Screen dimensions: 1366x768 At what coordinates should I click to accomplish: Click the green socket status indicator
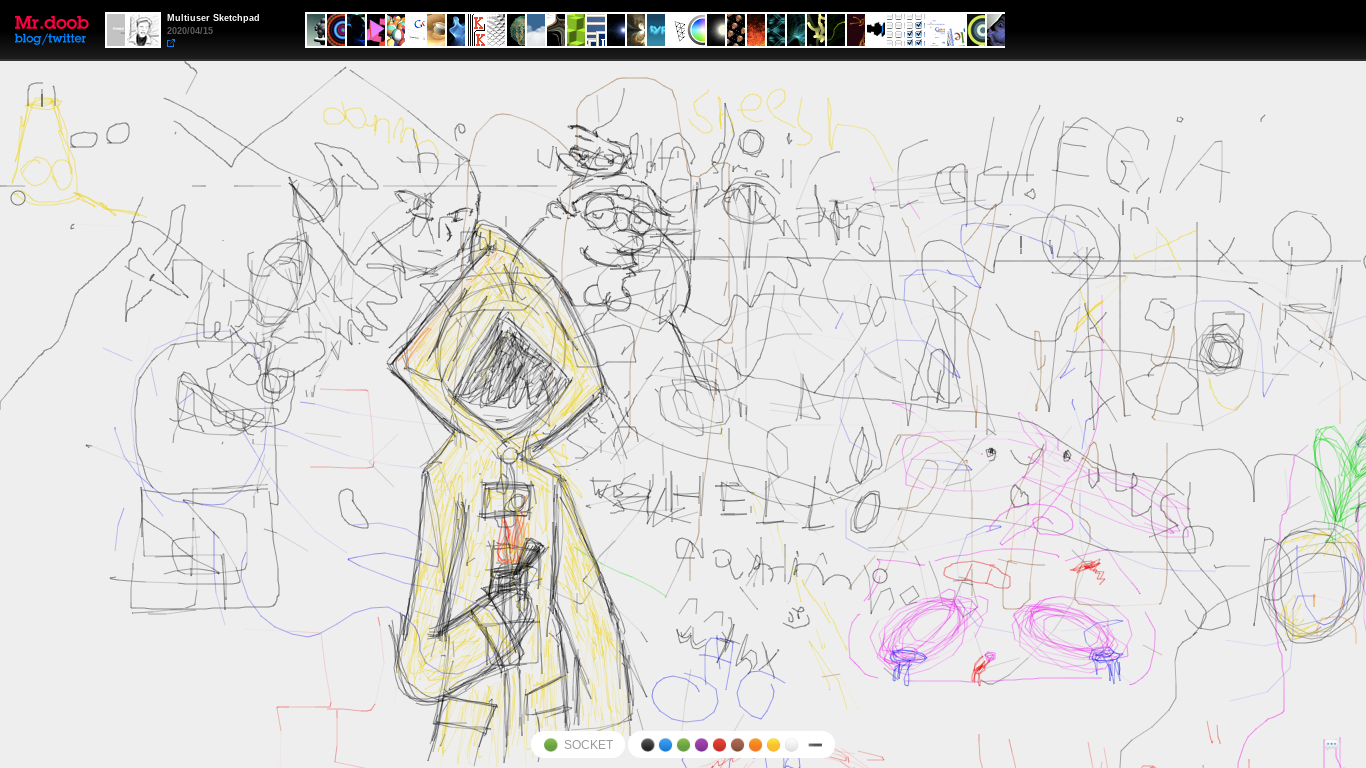[550, 745]
